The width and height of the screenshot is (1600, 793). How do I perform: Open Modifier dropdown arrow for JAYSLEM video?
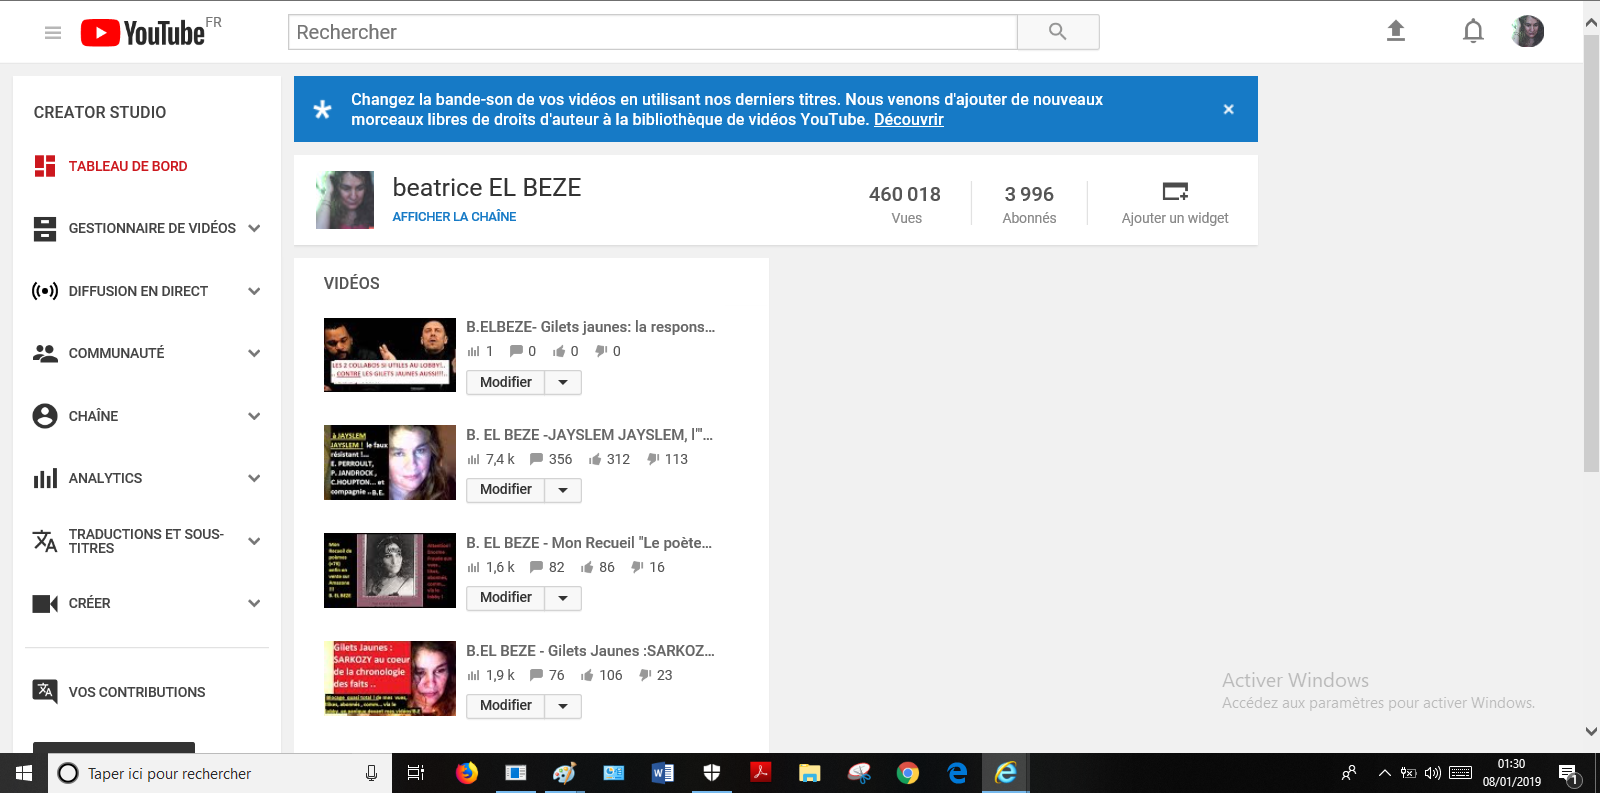(x=563, y=490)
